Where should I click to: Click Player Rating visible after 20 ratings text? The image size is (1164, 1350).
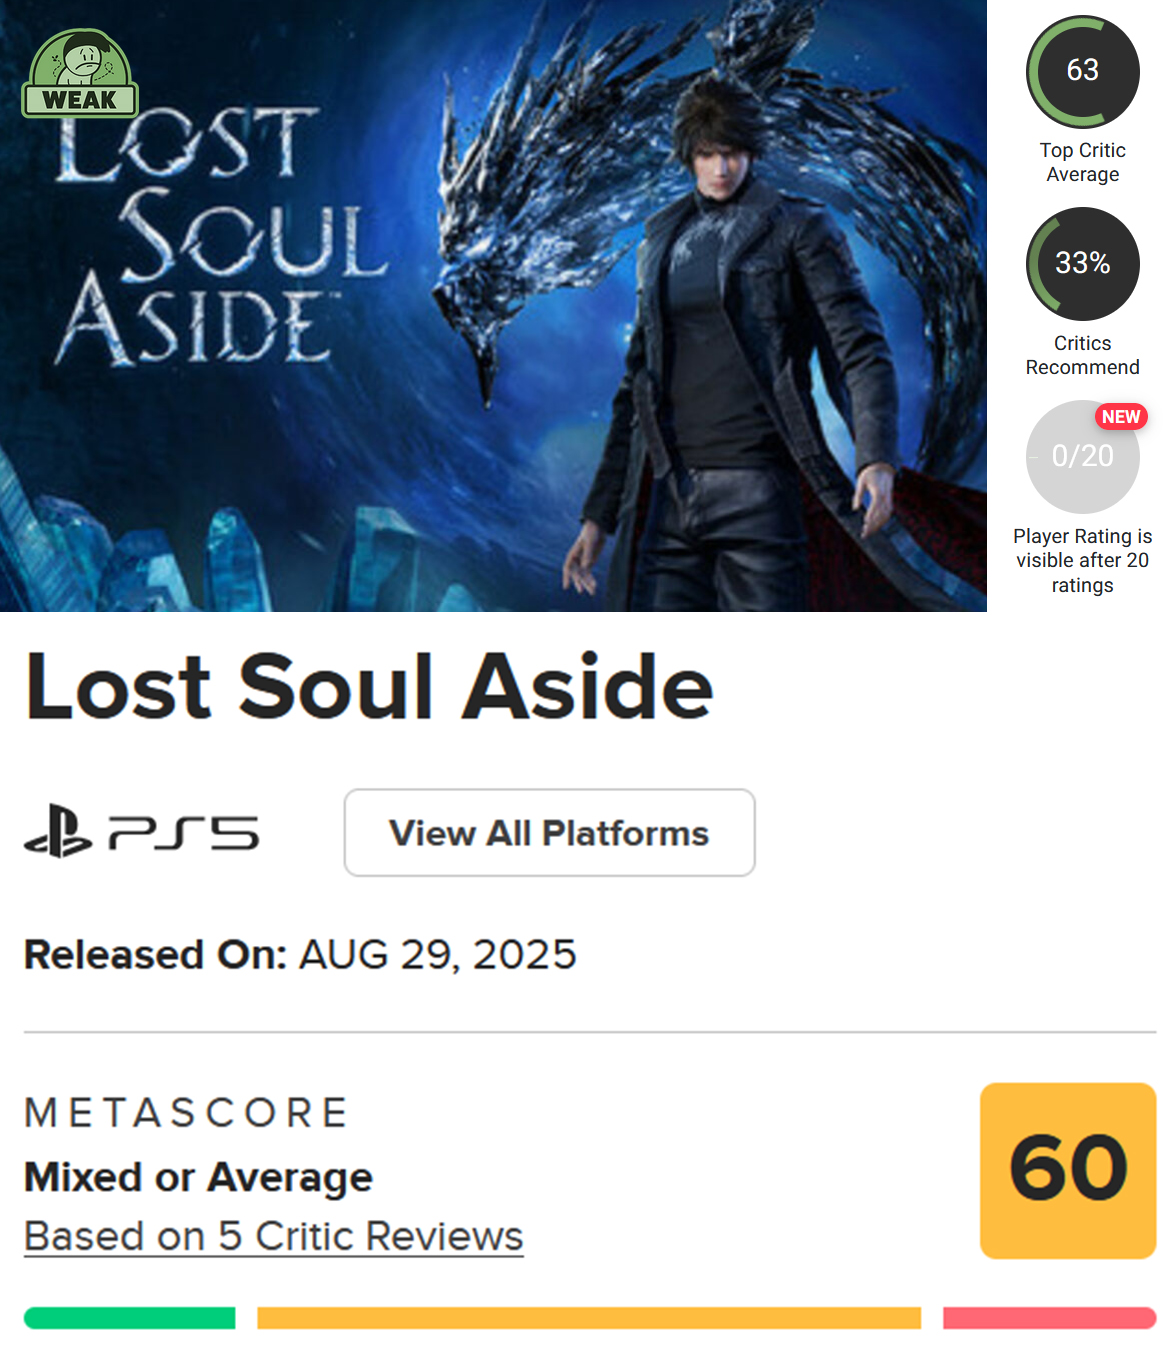click(x=1083, y=561)
